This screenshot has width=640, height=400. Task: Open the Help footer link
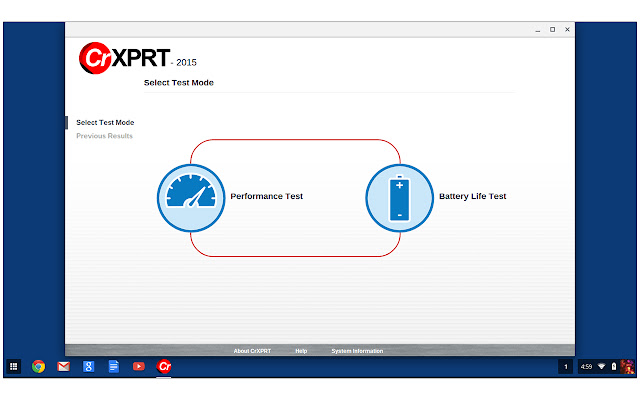(x=301, y=351)
